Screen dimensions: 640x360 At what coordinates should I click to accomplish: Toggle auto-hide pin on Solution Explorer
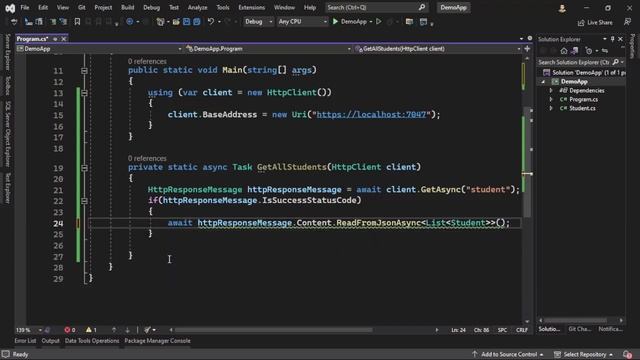coord(612,39)
